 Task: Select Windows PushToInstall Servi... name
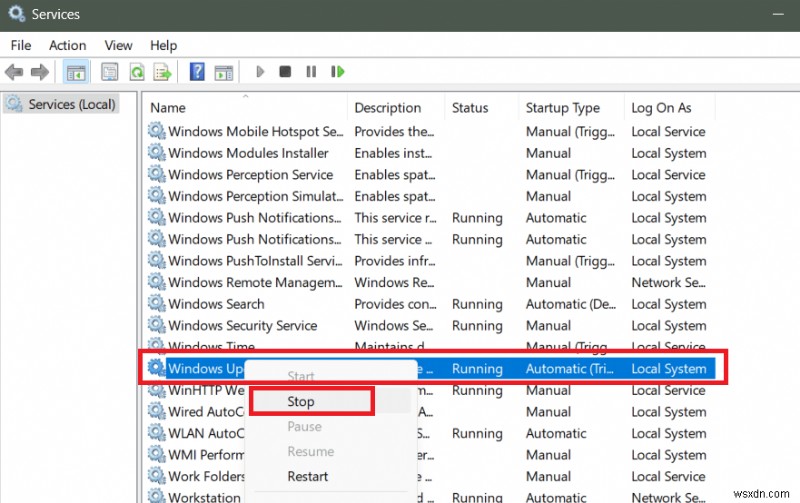(255, 261)
